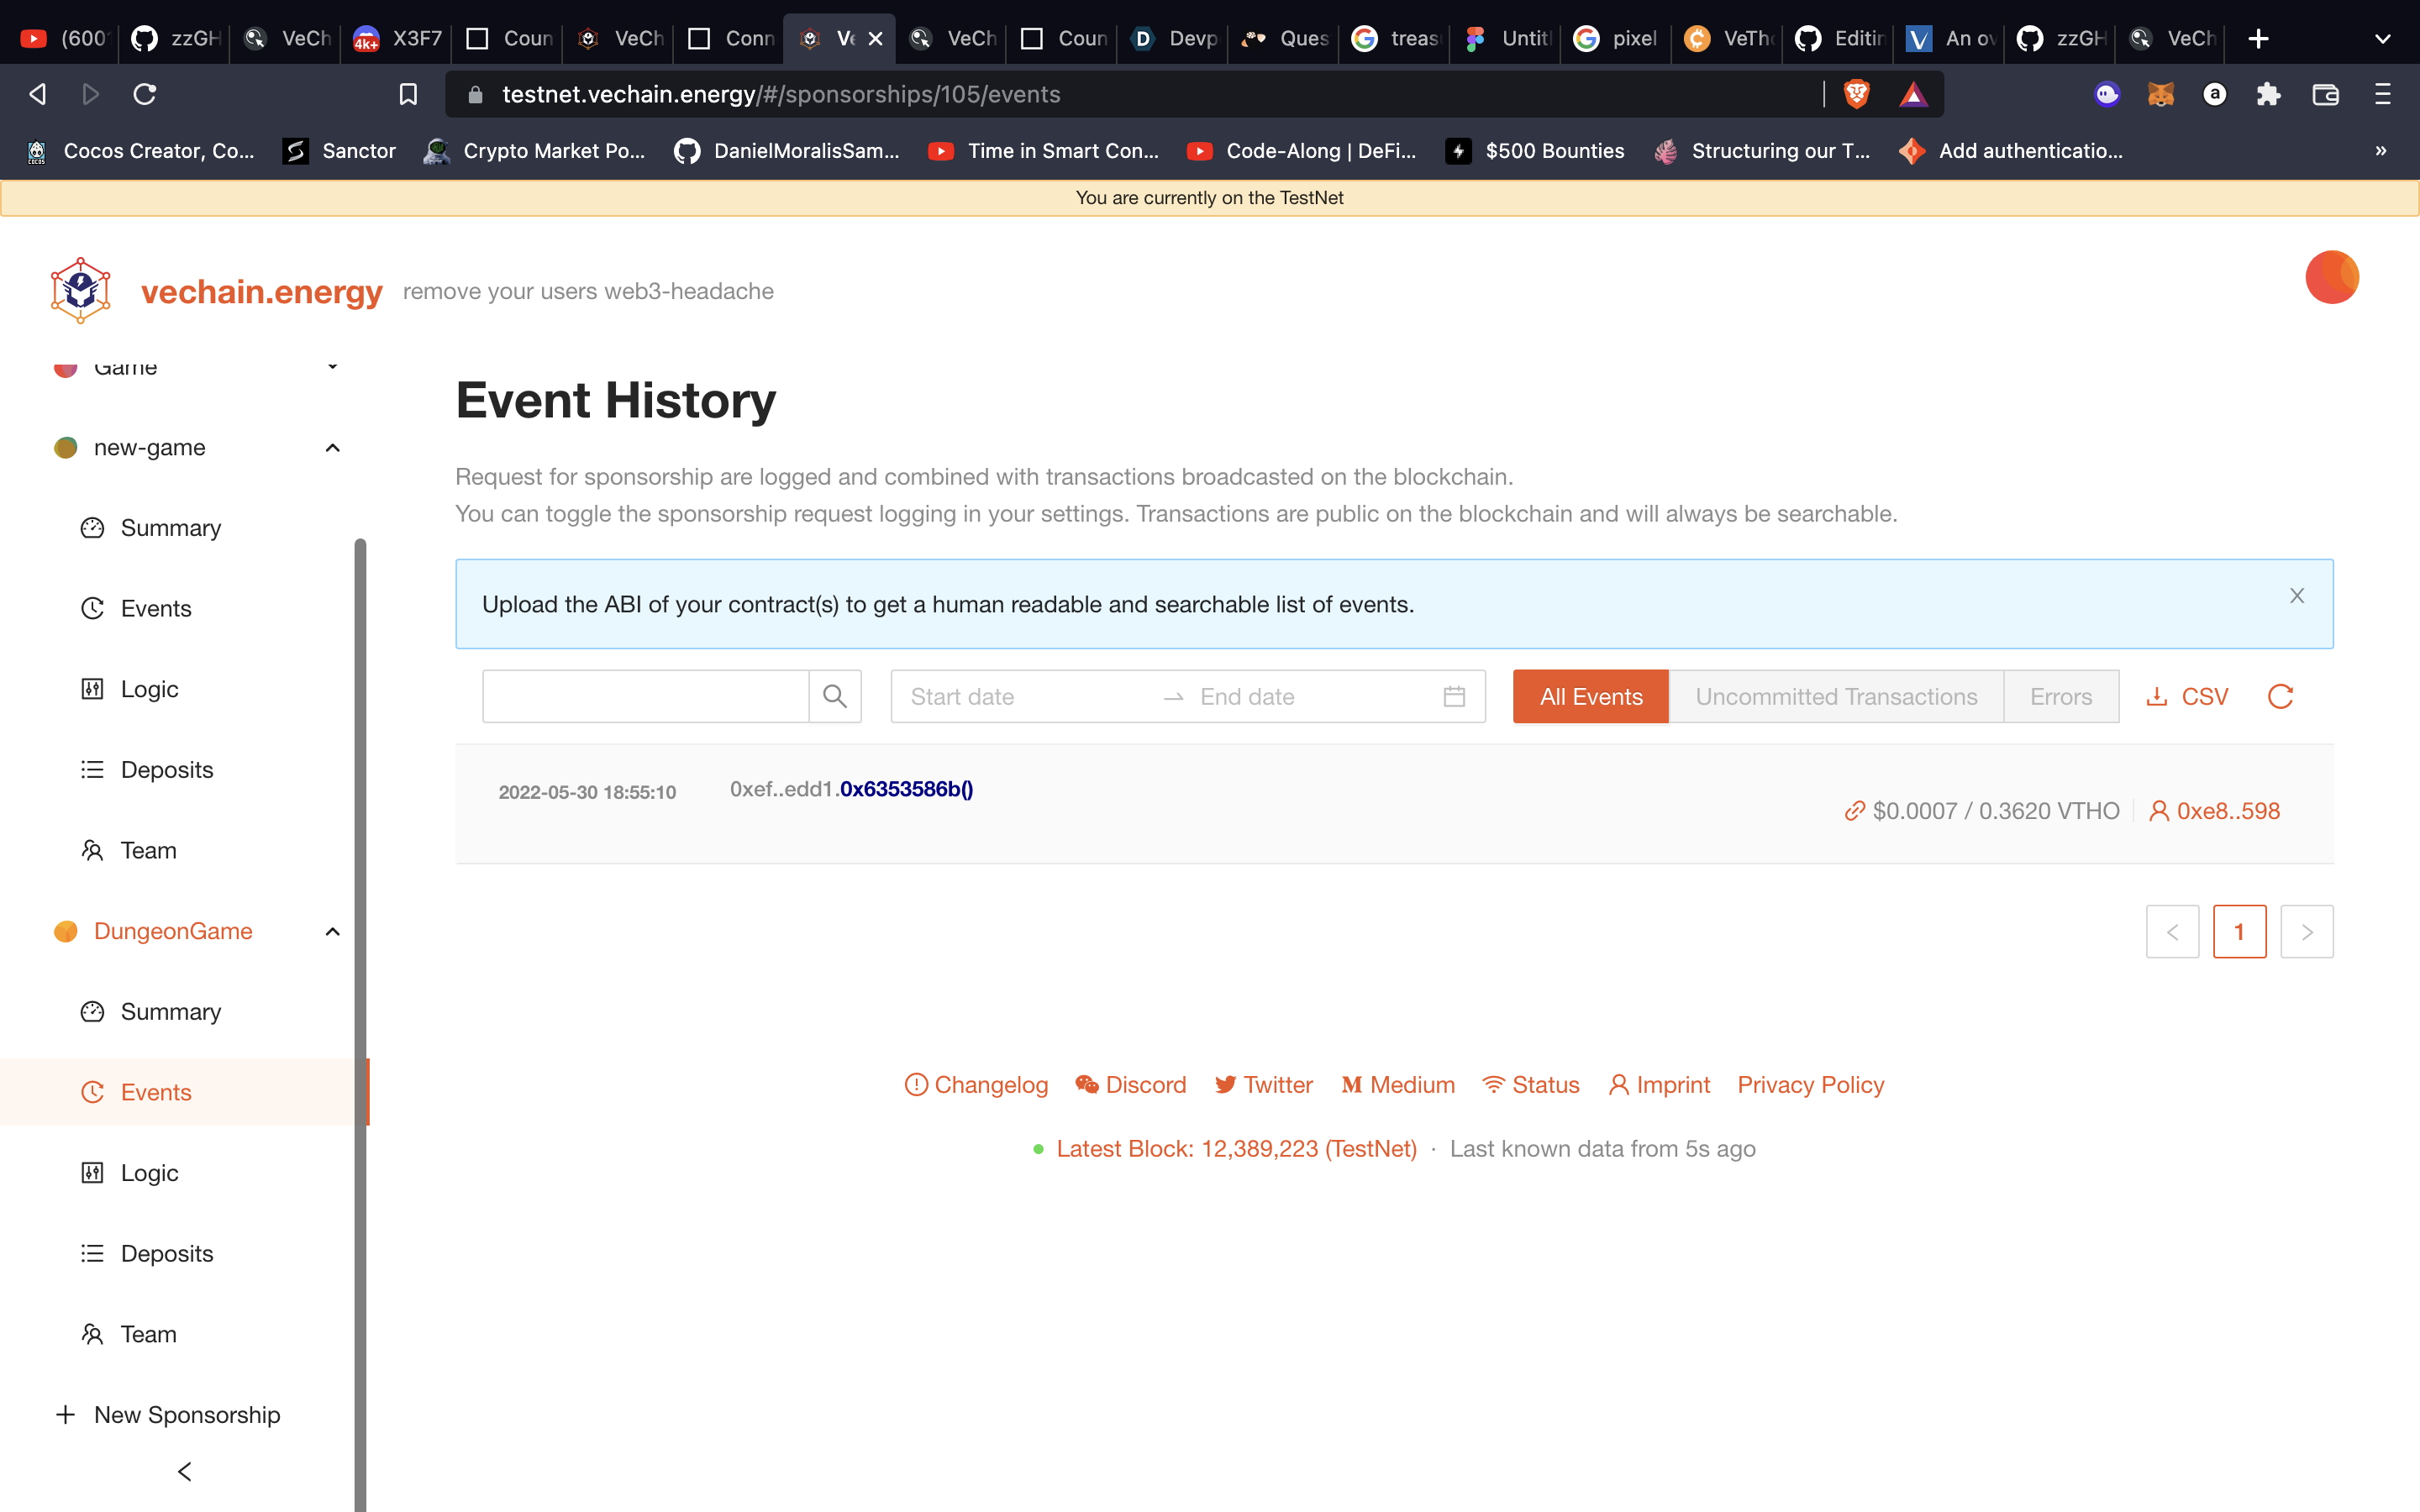The width and height of the screenshot is (2420, 1512).
Task: Click the orange profile avatar circle
Action: (2331, 277)
